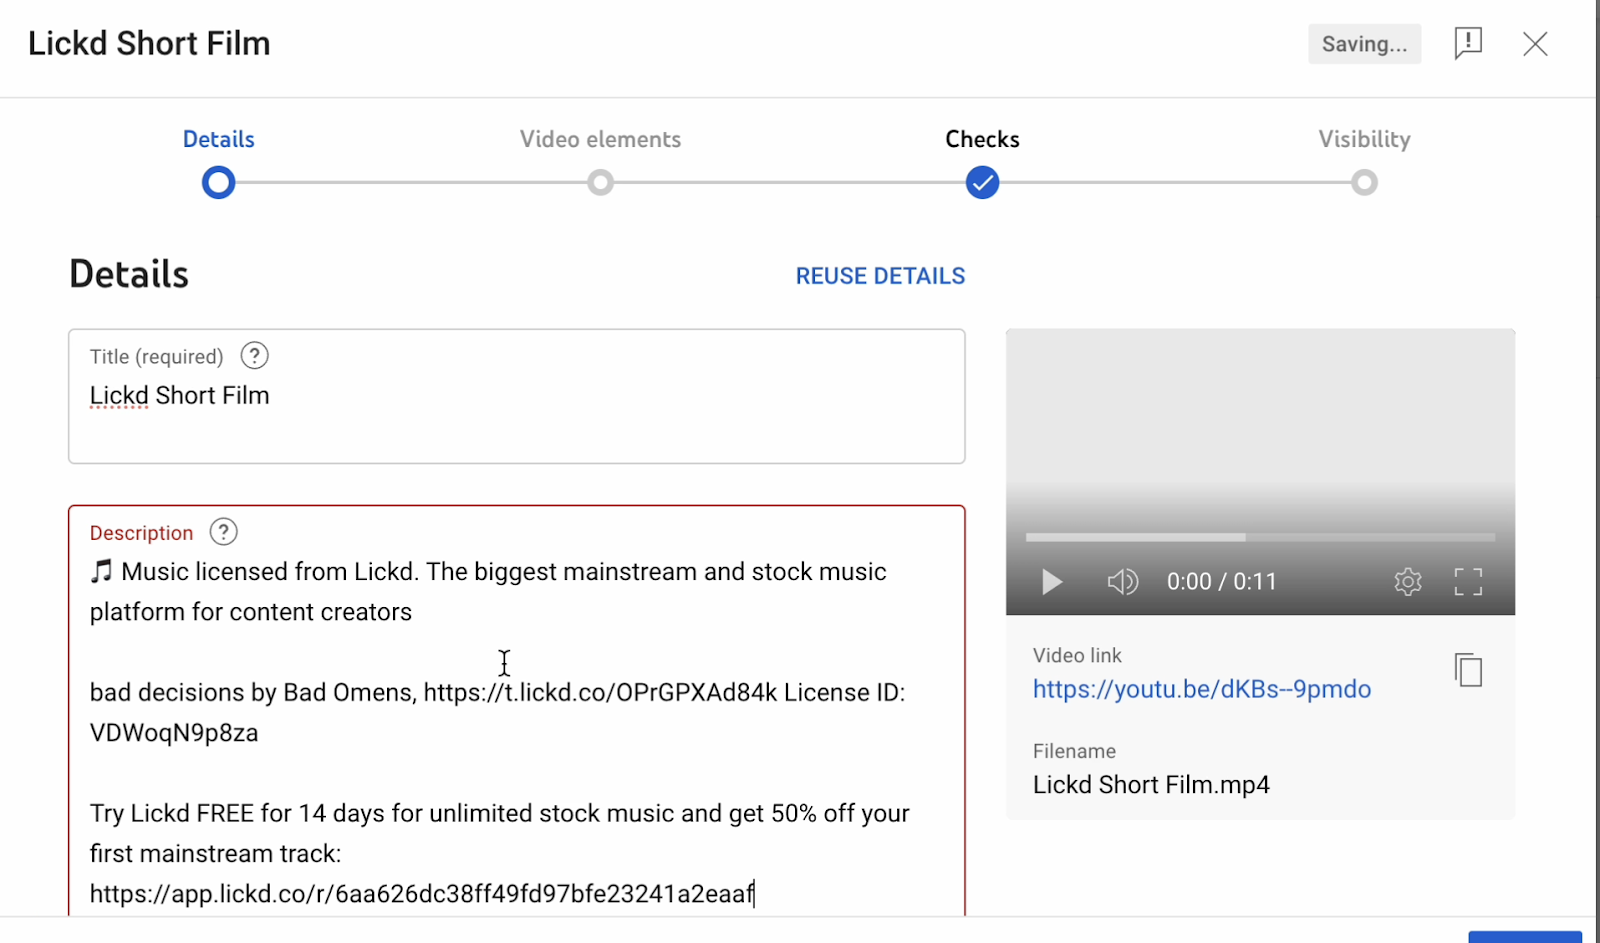1600x943 pixels.
Task: Go to the Details step
Action: coord(218,139)
